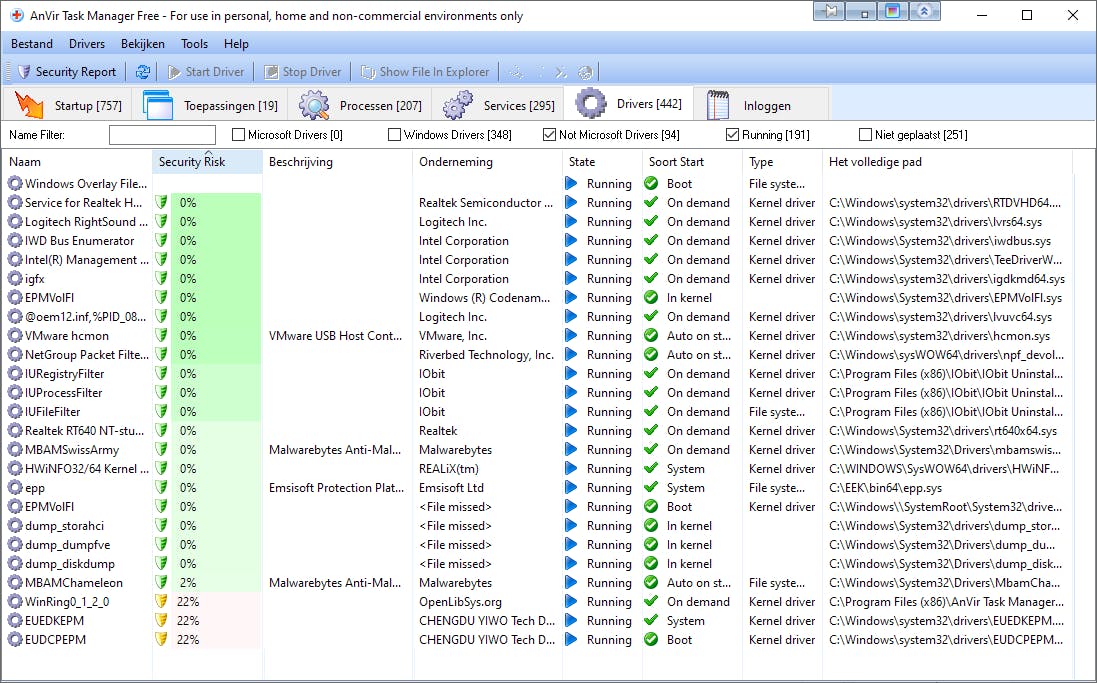
Task: Toggle the Running filter checkbox
Action: 732,135
